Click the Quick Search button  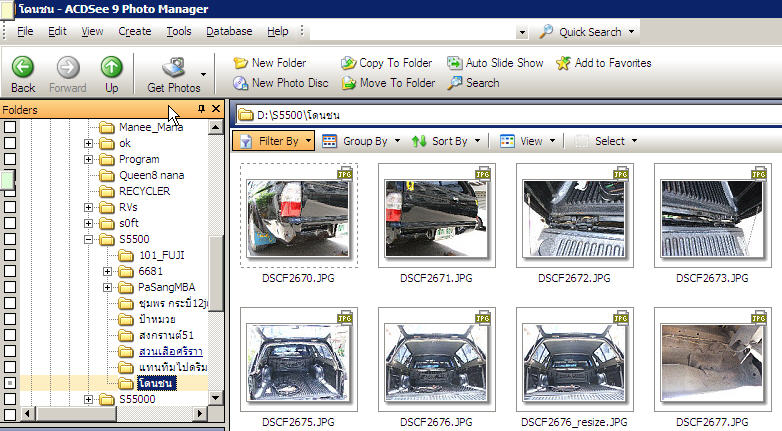click(x=580, y=31)
